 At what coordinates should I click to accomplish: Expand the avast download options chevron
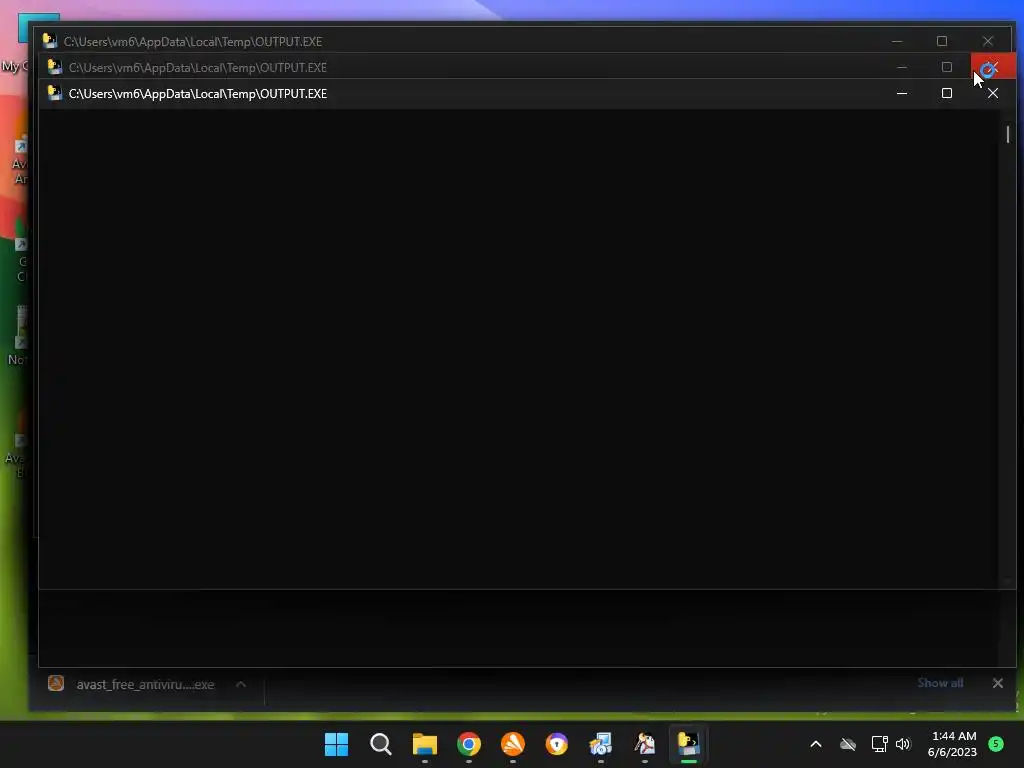click(x=241, y=684)
